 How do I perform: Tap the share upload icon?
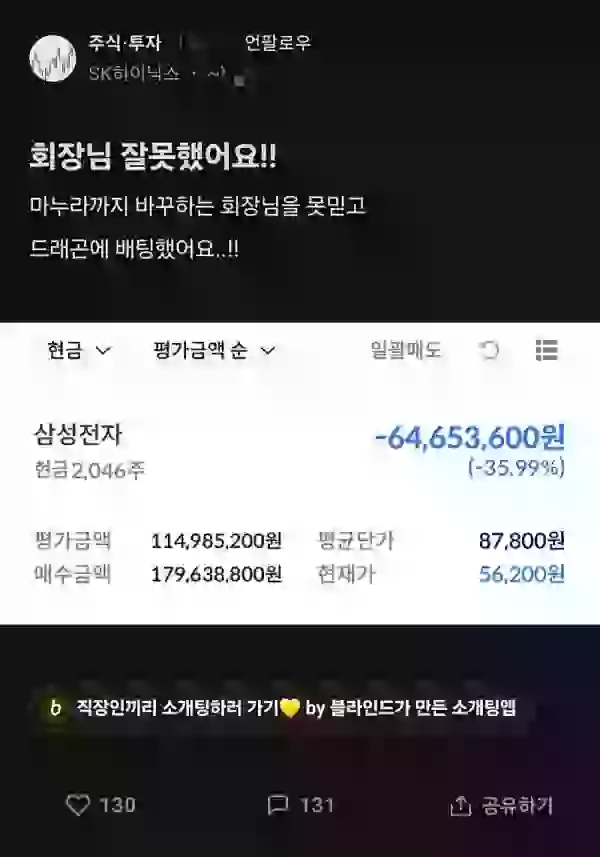point(460,806)
